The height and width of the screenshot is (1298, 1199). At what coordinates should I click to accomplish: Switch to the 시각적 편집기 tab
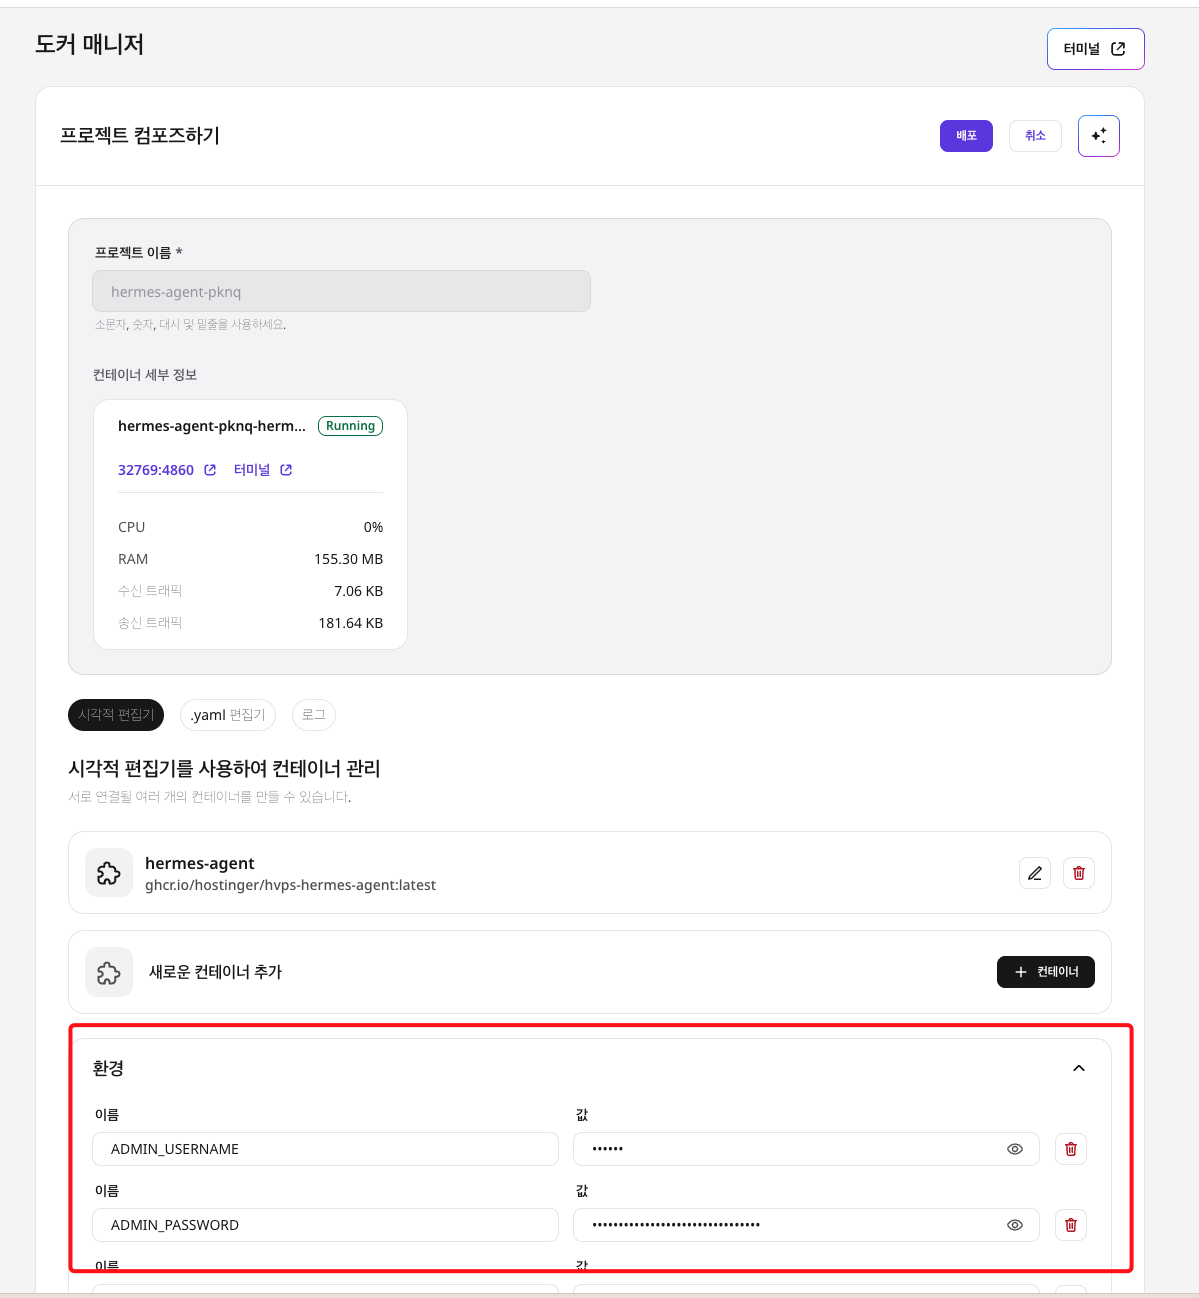point(116,715)
